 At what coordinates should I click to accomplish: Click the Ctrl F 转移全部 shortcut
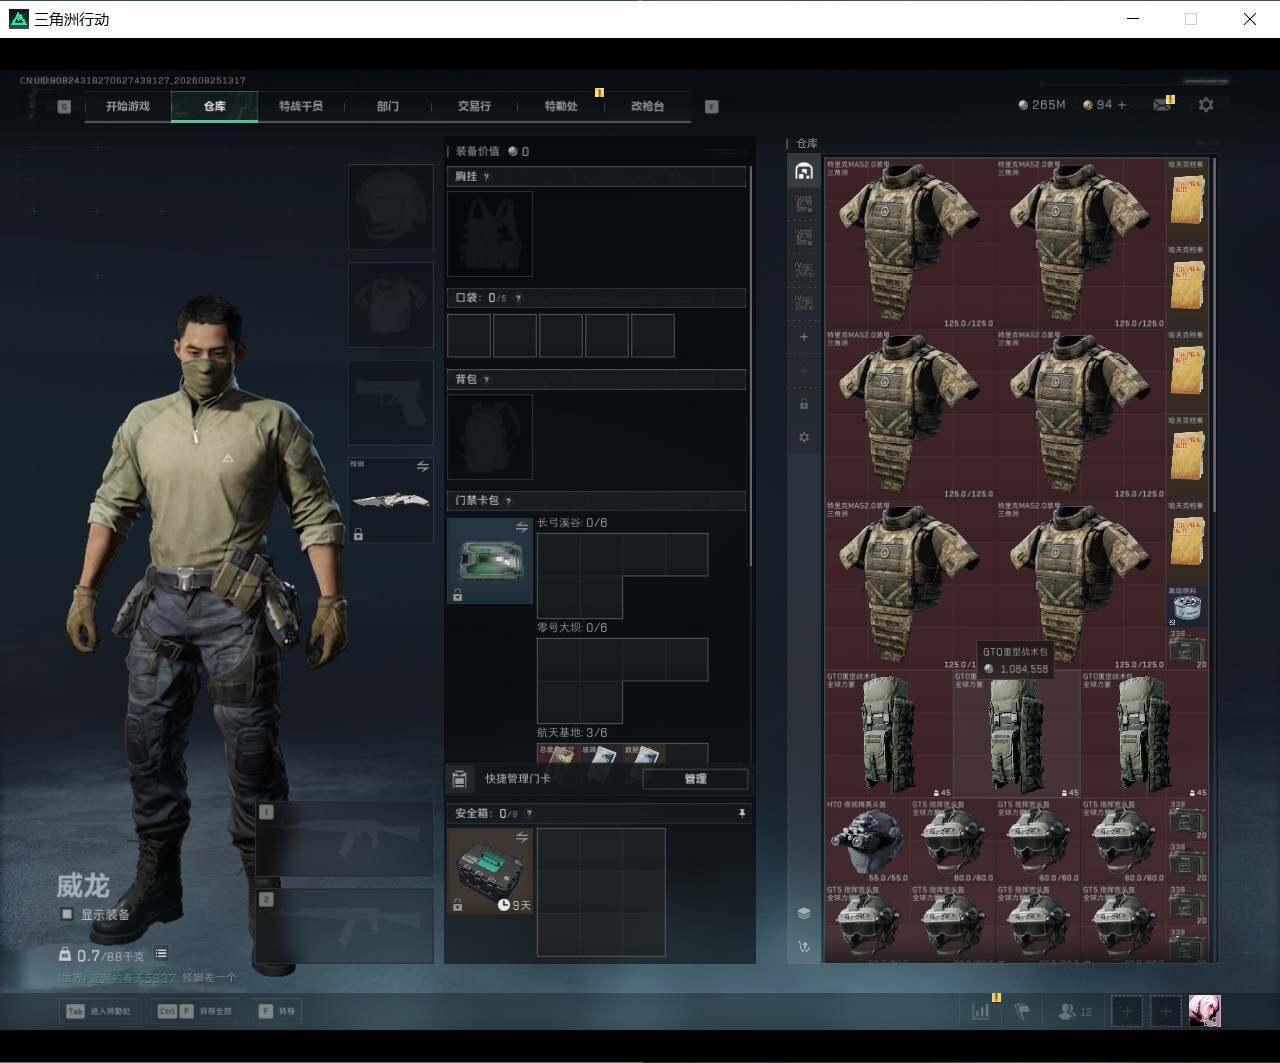(x=195, y=1011)
